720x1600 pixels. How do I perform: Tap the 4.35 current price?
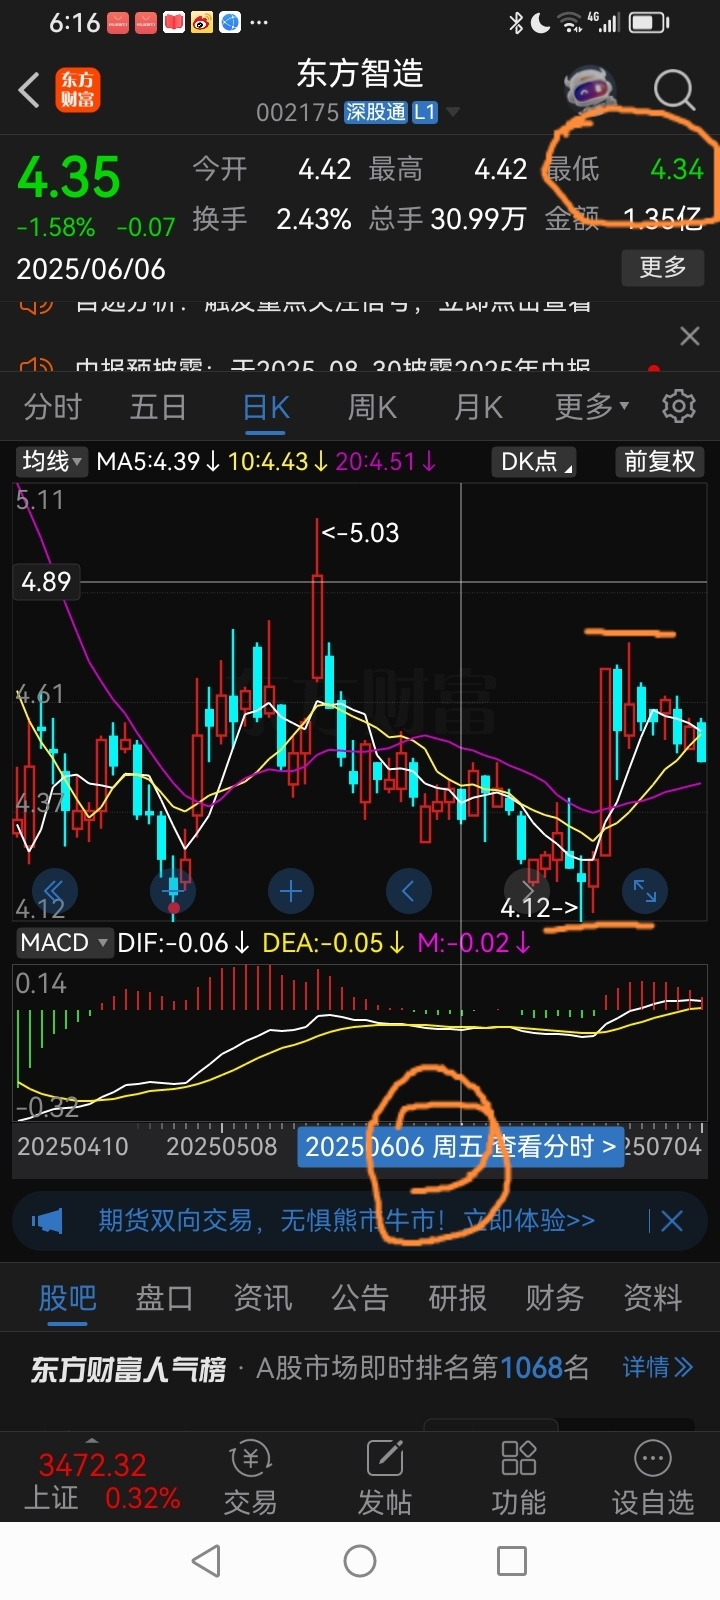(x=69, y=177)
